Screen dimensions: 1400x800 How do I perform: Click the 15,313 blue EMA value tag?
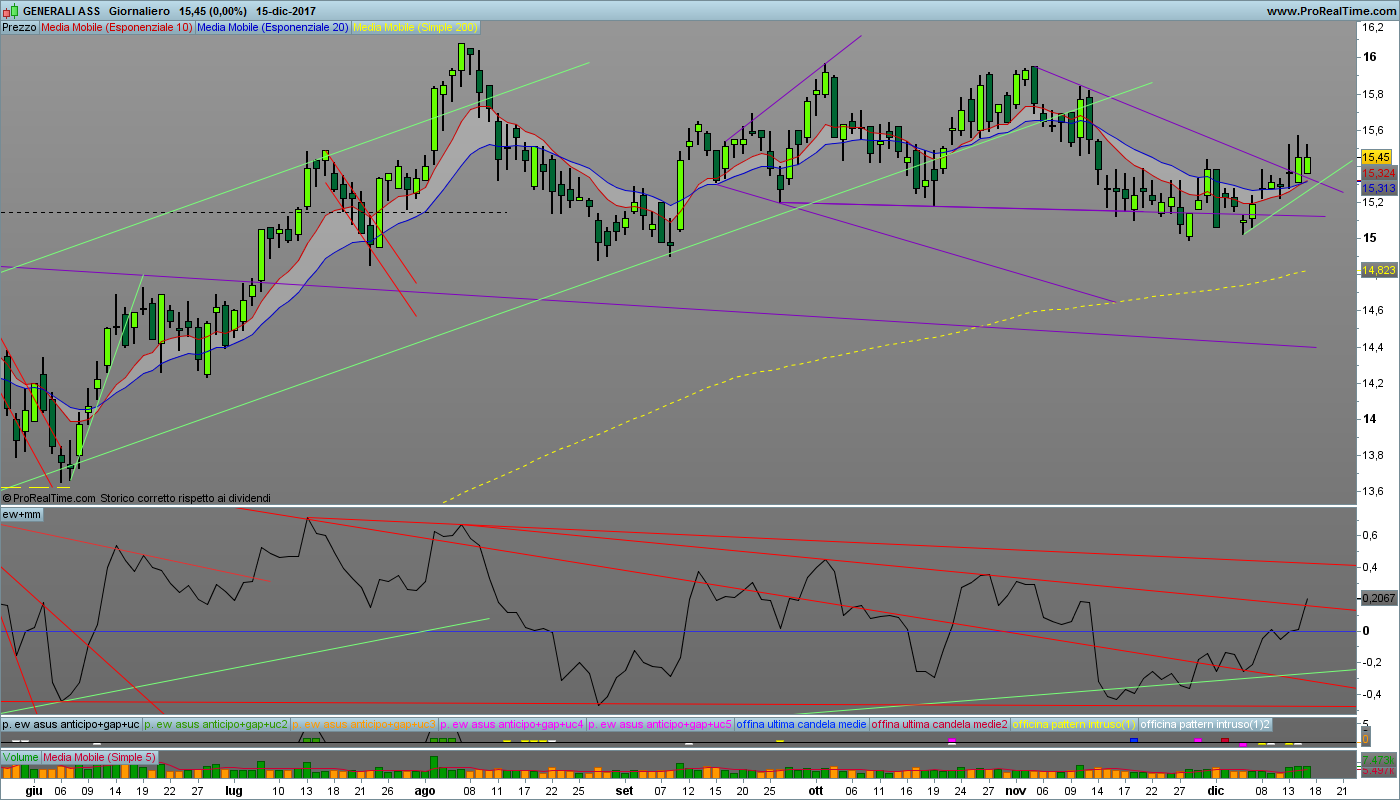pos(1378,188)
